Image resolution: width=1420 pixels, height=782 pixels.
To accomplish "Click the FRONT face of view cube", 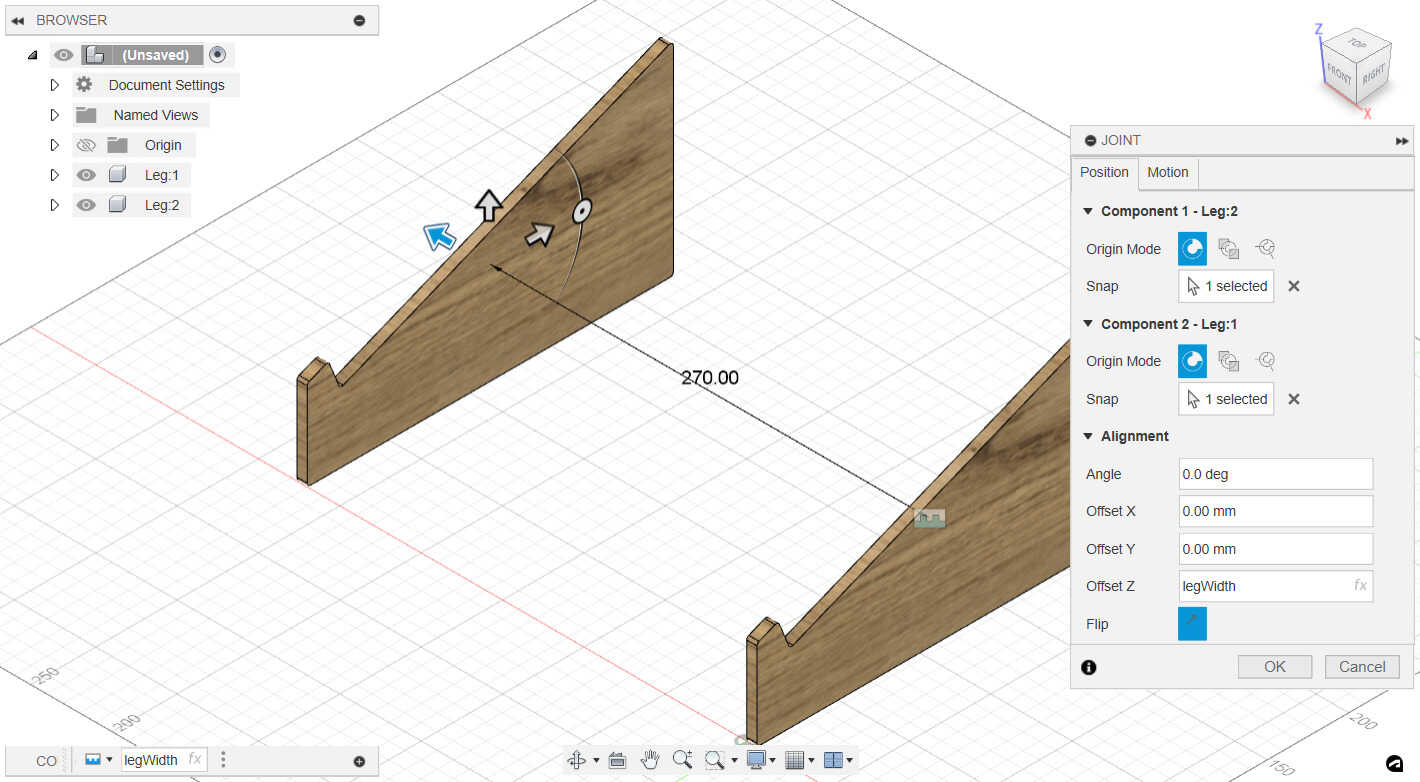I will [x=1339, y=73].
